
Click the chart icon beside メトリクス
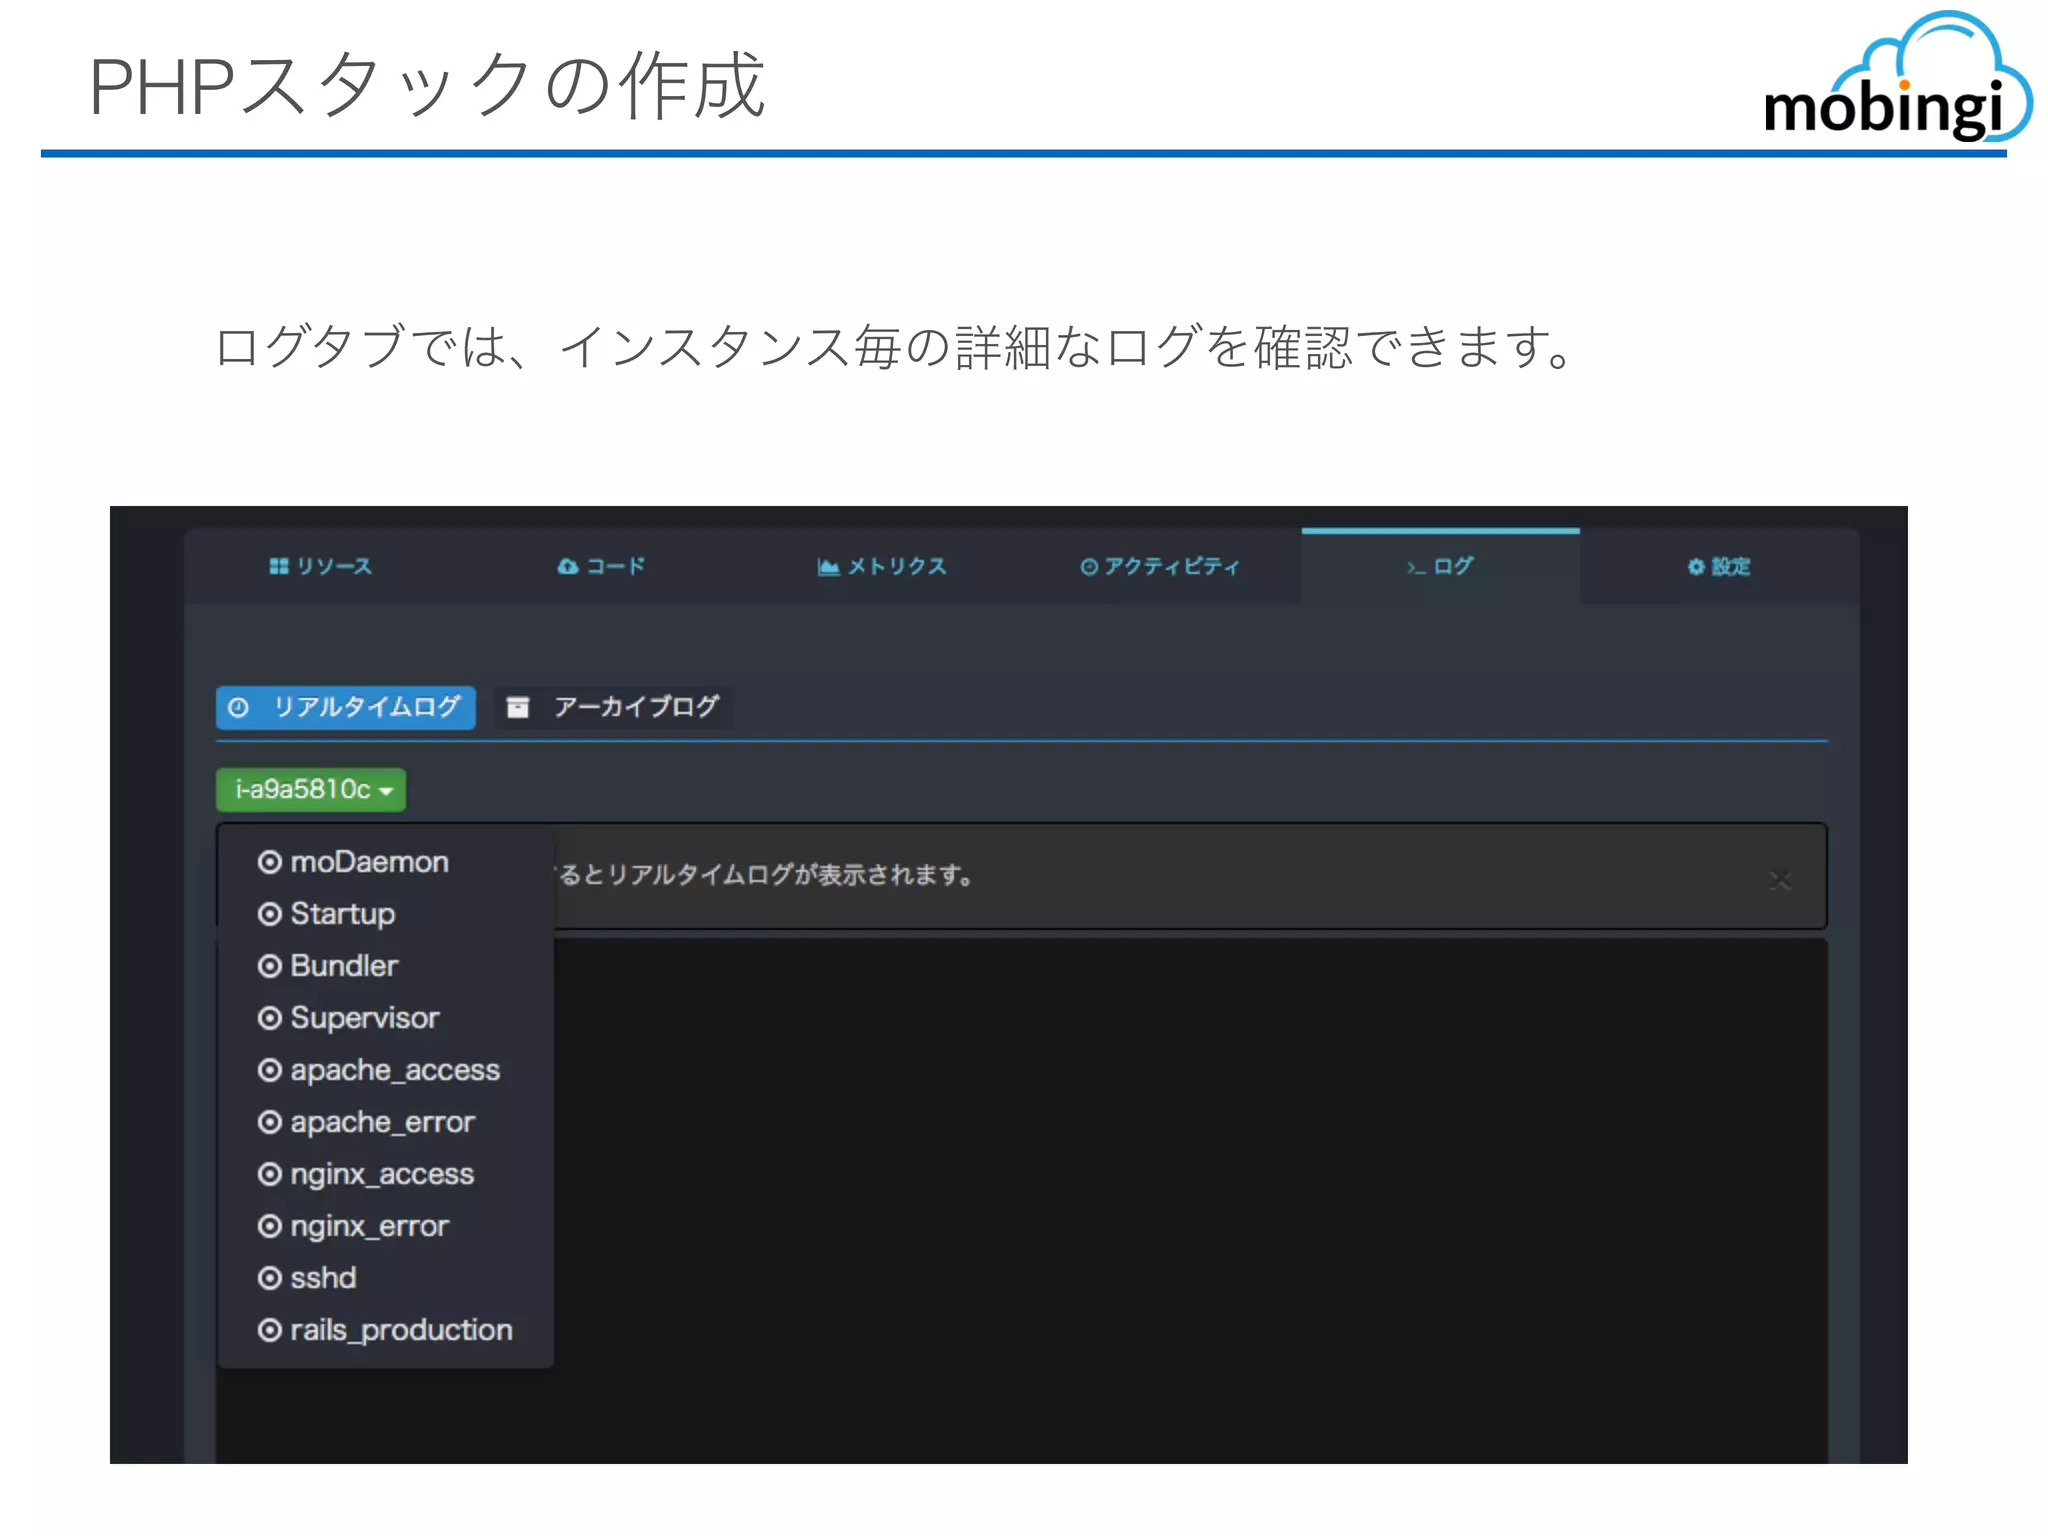(829, 567)
